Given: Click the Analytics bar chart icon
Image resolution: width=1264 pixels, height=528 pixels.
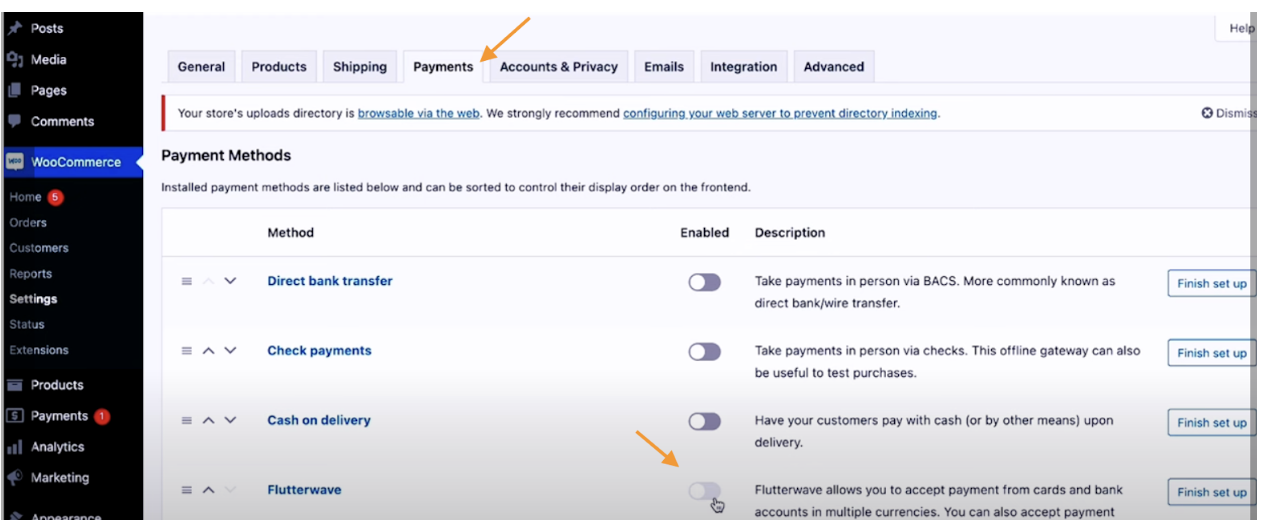Looking at the screenshot, I should tap(15, 447).
